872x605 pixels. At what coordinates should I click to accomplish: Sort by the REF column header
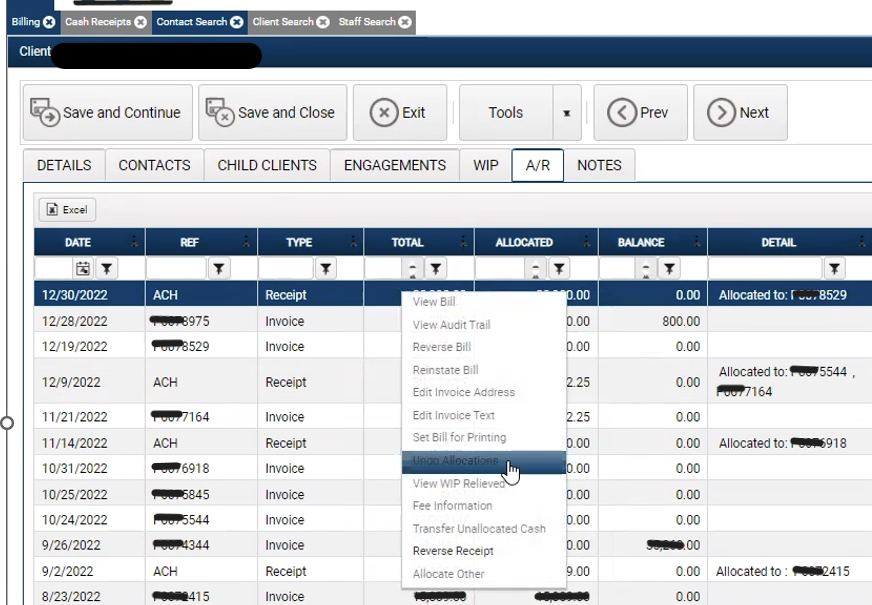pyautogui.click(x=189, y=242)
